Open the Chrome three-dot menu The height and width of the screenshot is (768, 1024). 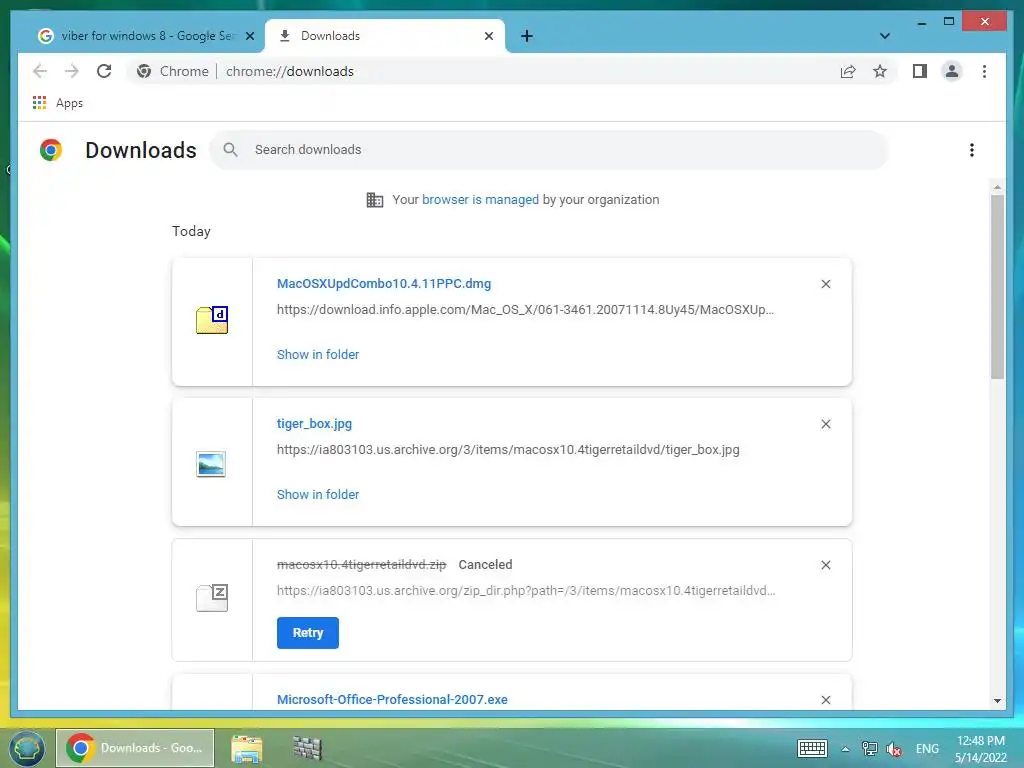pos(985,71)
